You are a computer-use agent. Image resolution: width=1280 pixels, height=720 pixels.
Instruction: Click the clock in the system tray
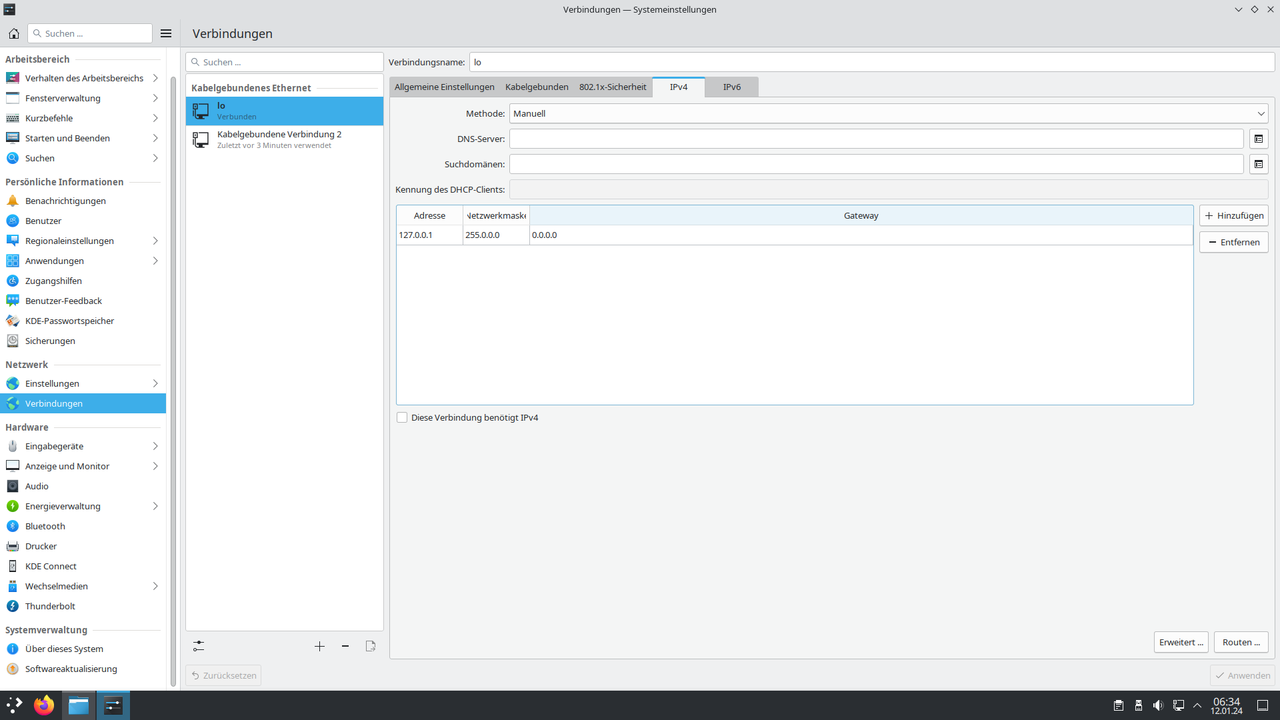[1226, 705]
